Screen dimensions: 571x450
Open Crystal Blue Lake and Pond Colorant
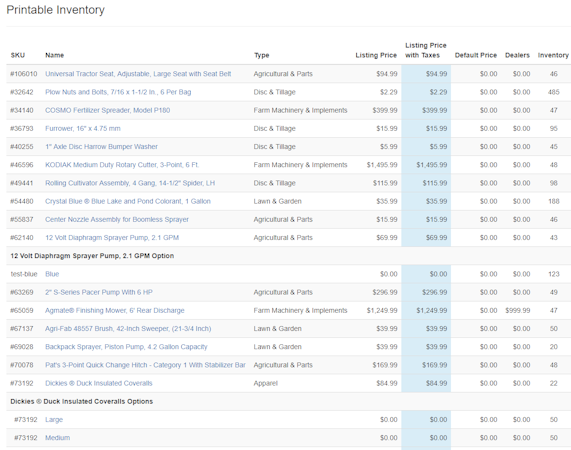coord(128,201)
